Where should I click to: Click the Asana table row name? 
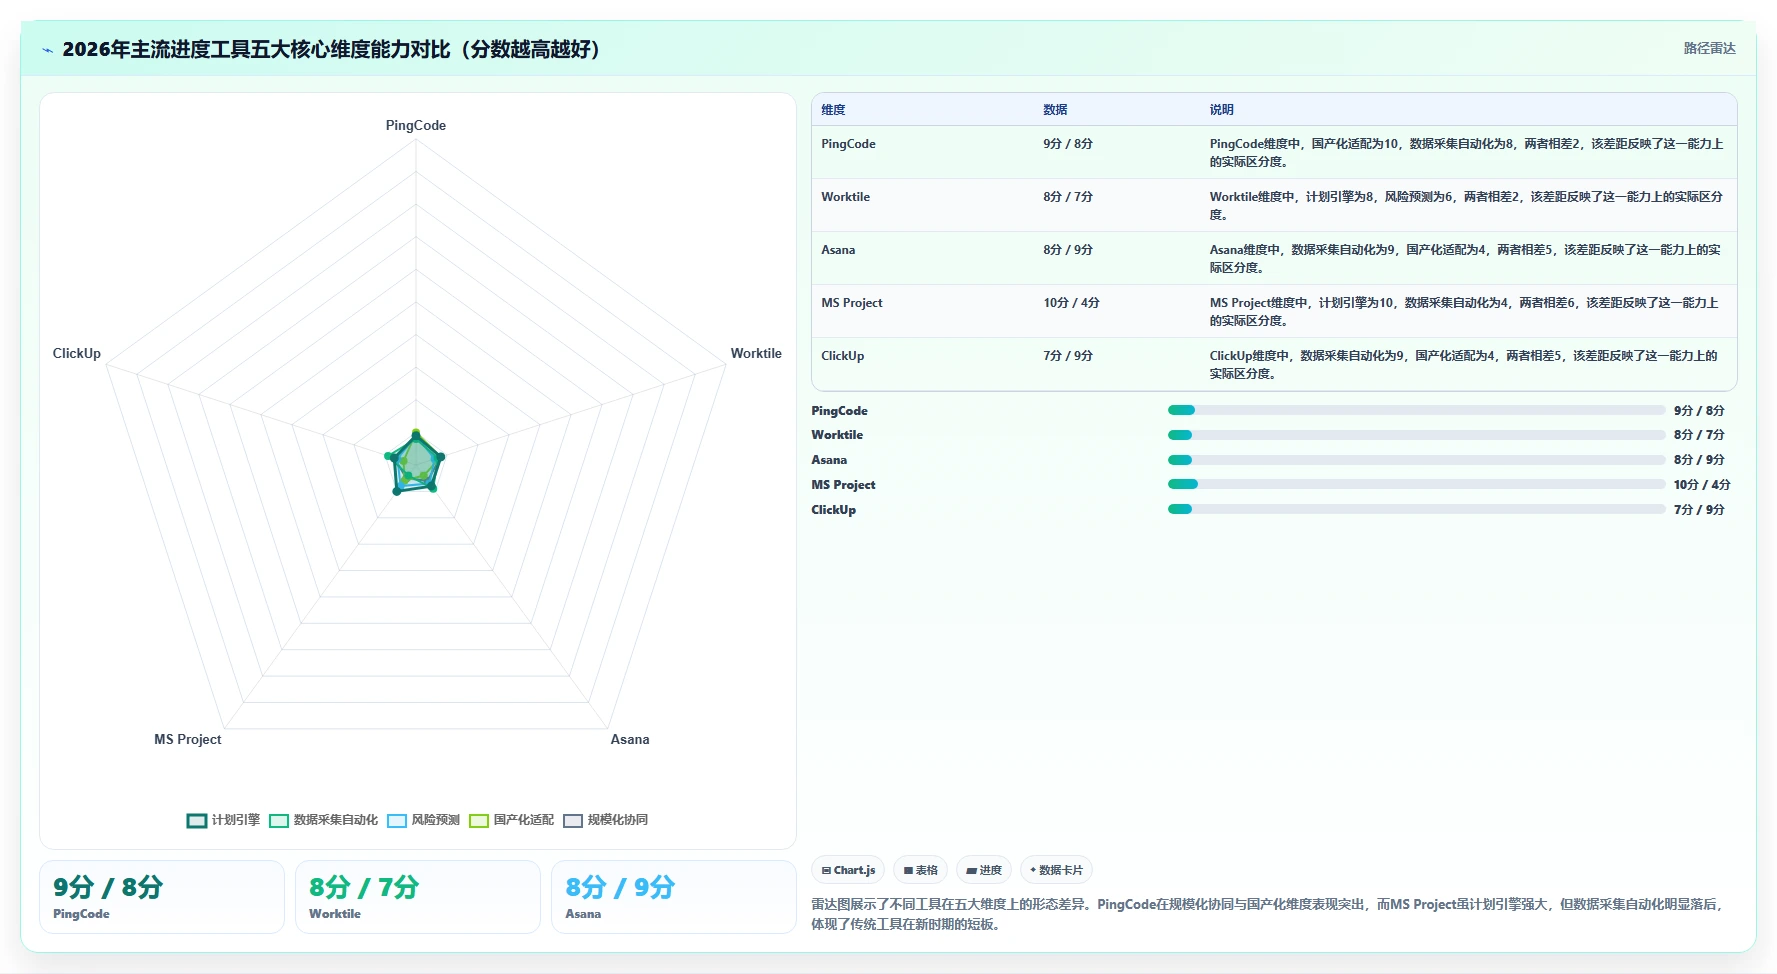coord(838,250)
